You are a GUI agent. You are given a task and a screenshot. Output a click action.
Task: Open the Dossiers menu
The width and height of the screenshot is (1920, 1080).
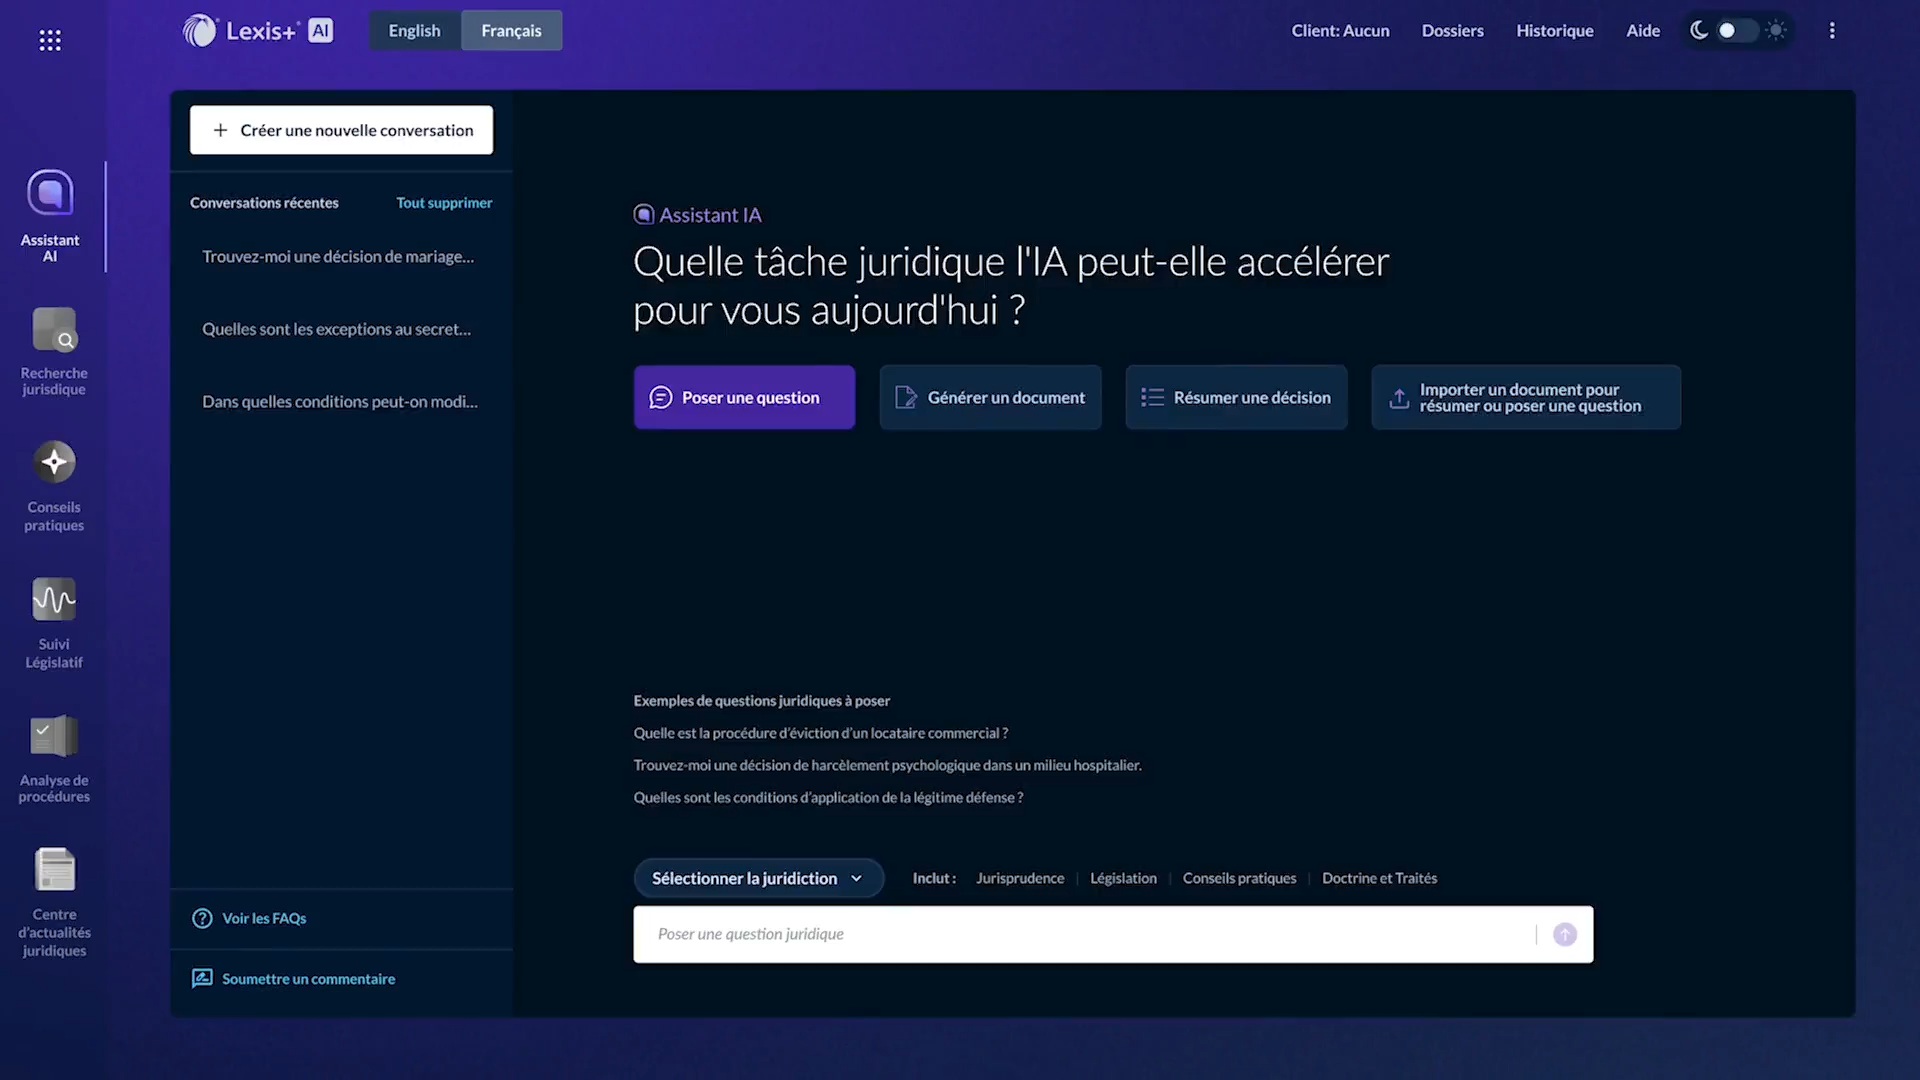point(1452,31)
